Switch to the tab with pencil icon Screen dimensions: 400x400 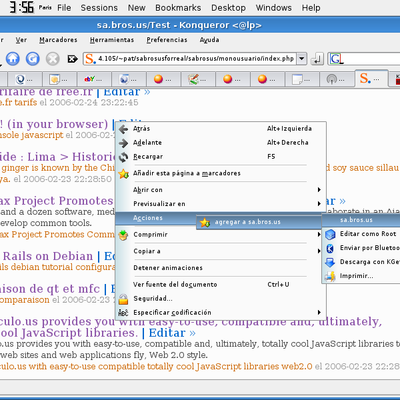tap(197, 79)
